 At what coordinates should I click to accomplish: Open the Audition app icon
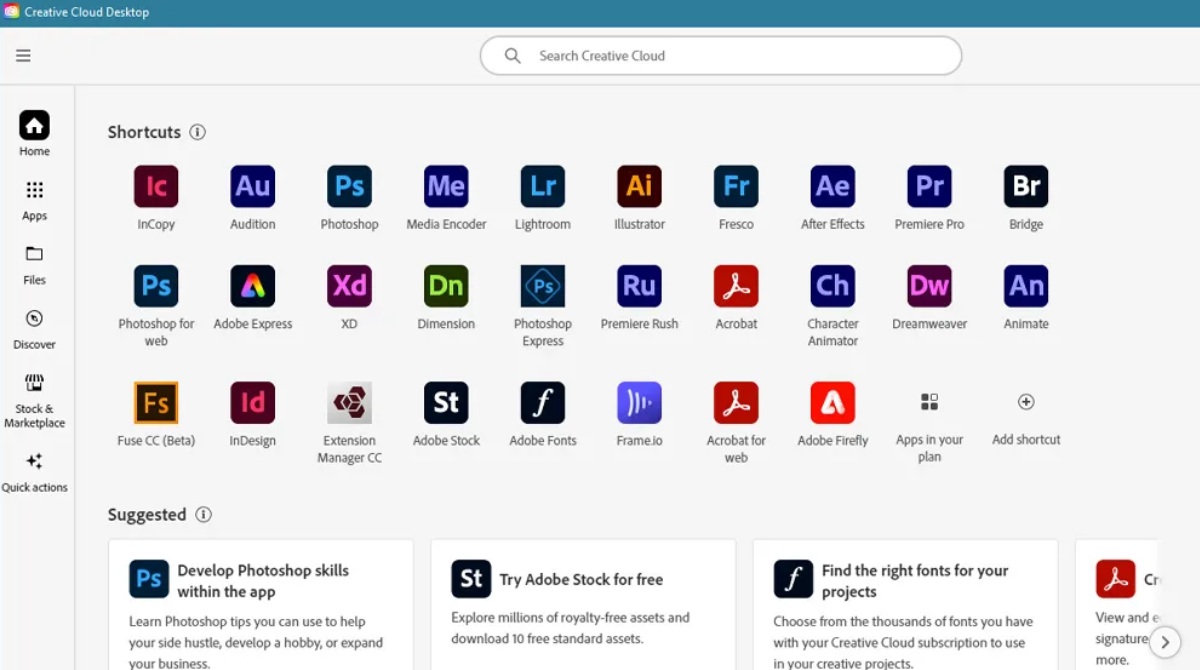point(252,187)
